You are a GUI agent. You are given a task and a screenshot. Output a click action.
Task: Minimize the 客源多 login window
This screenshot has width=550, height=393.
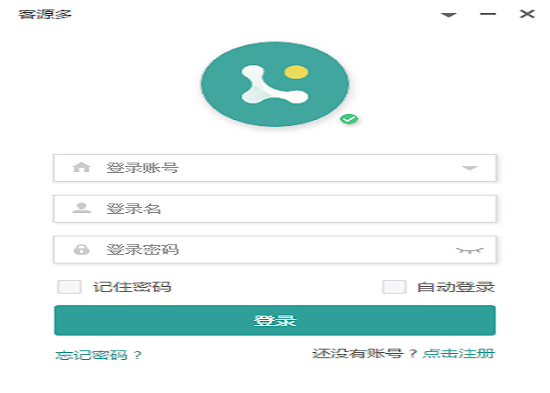(488, 14)
